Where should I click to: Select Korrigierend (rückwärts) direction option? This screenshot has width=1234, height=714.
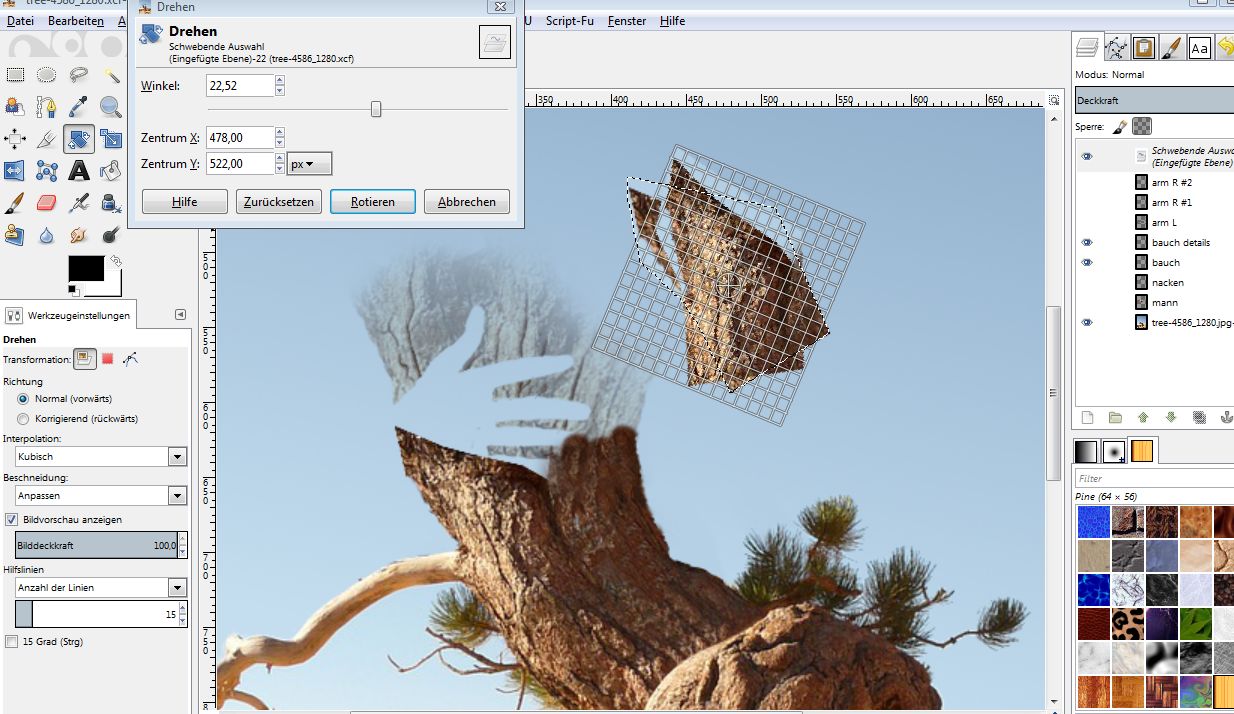coord(24,418)
